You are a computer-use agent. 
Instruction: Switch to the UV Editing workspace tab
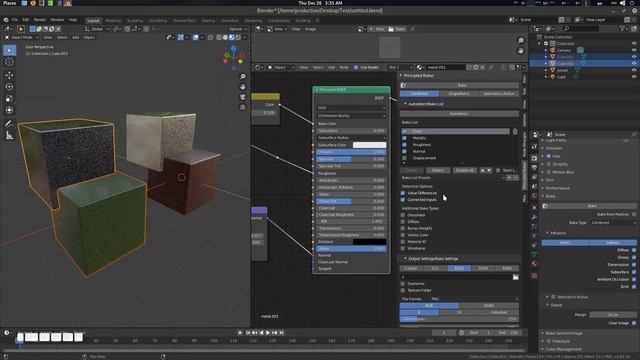(158, 20)
